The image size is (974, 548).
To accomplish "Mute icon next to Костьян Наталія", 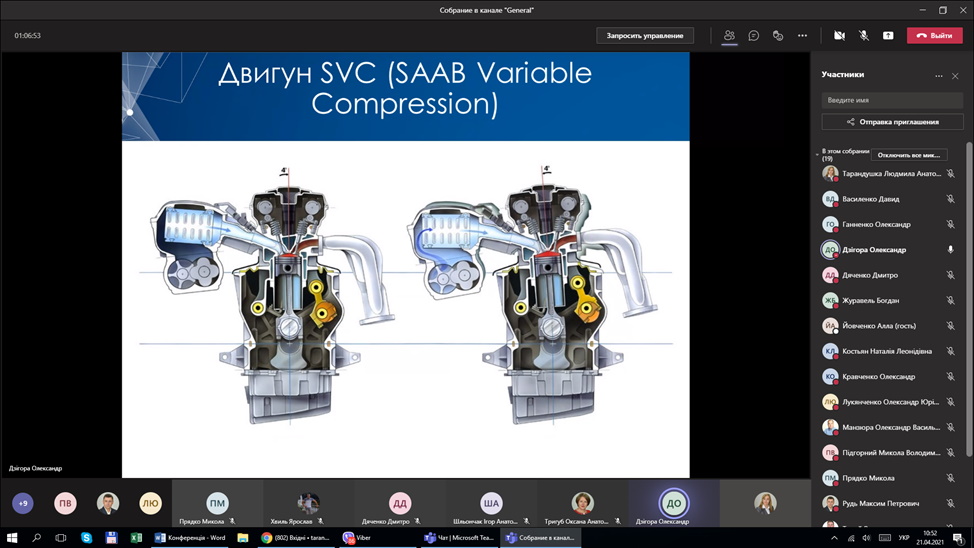I will click(950, 351).
